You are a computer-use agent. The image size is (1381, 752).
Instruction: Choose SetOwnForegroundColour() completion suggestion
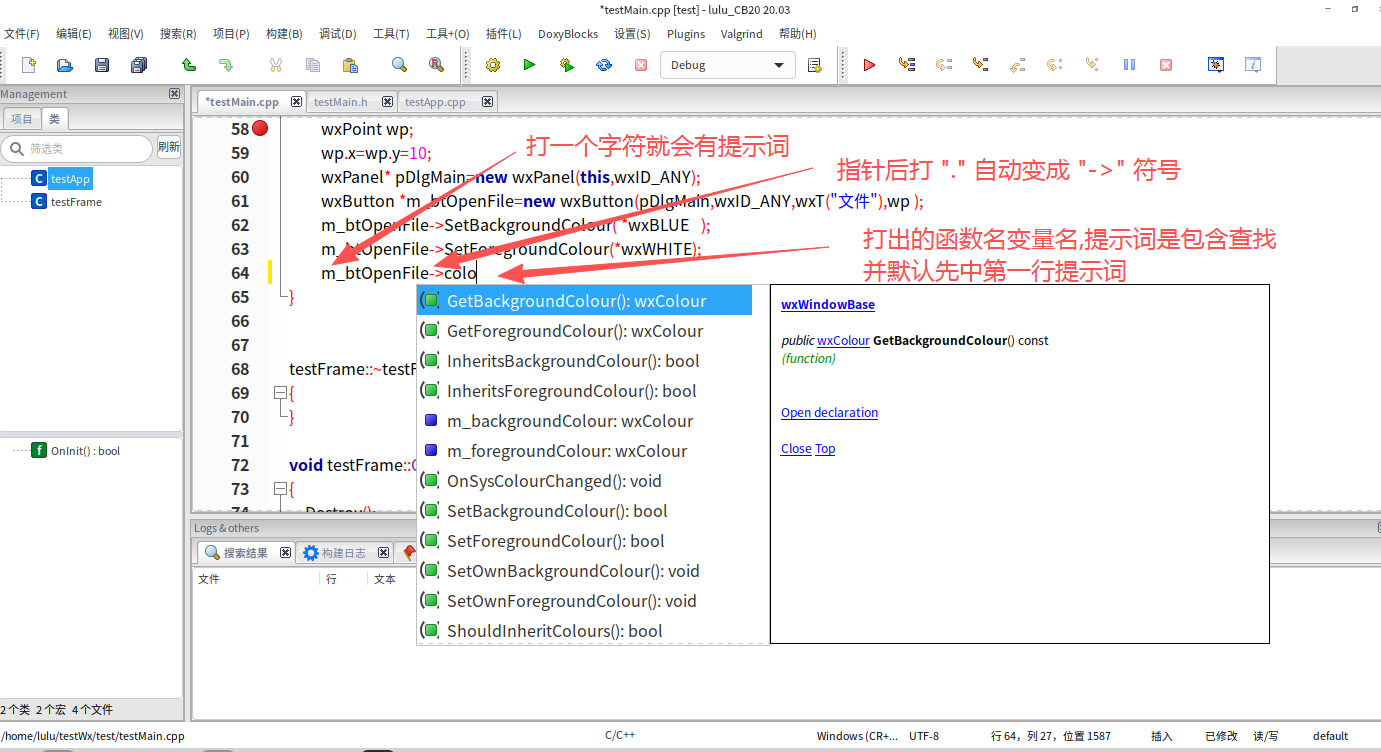(x=584, y=601)
